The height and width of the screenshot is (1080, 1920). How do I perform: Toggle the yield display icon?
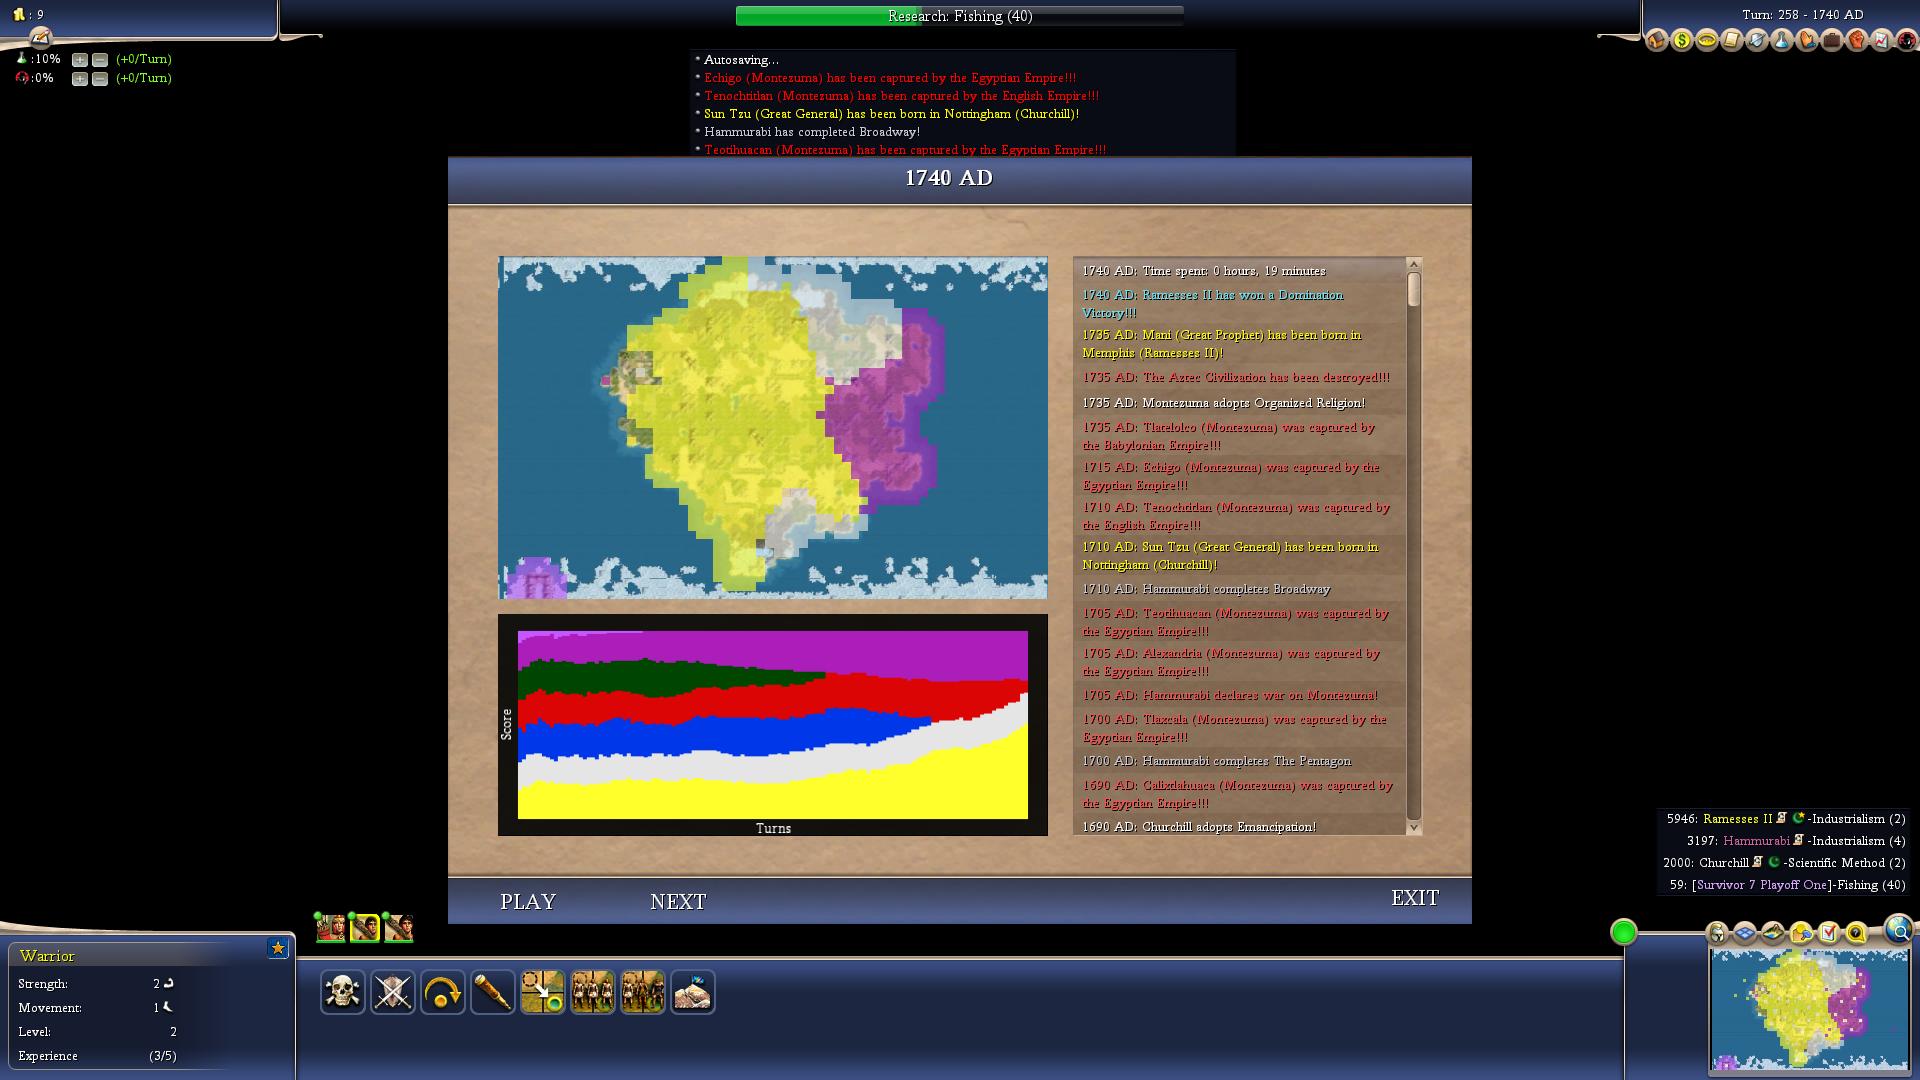[1801, 933]
